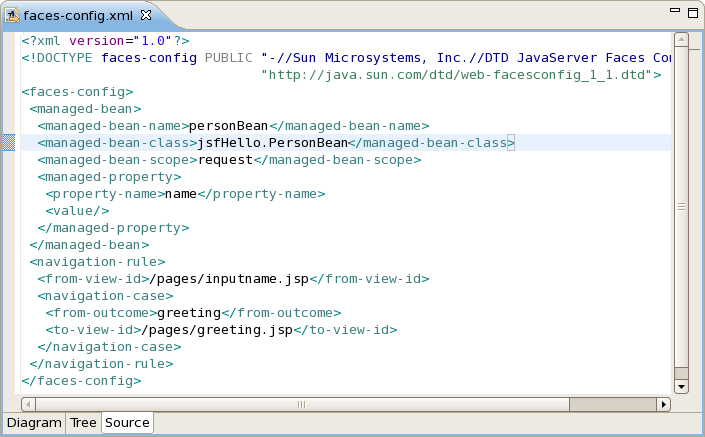
Task: Click the closing </managed-property> tag
Action: 113,228
